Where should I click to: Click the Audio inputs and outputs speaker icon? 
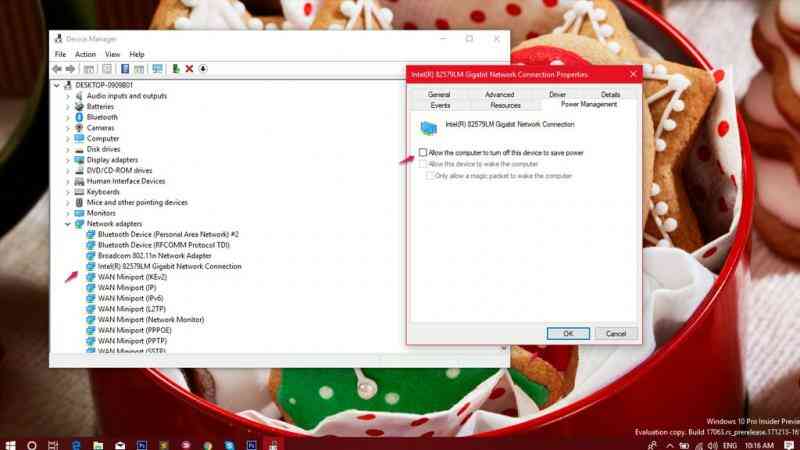79,96
